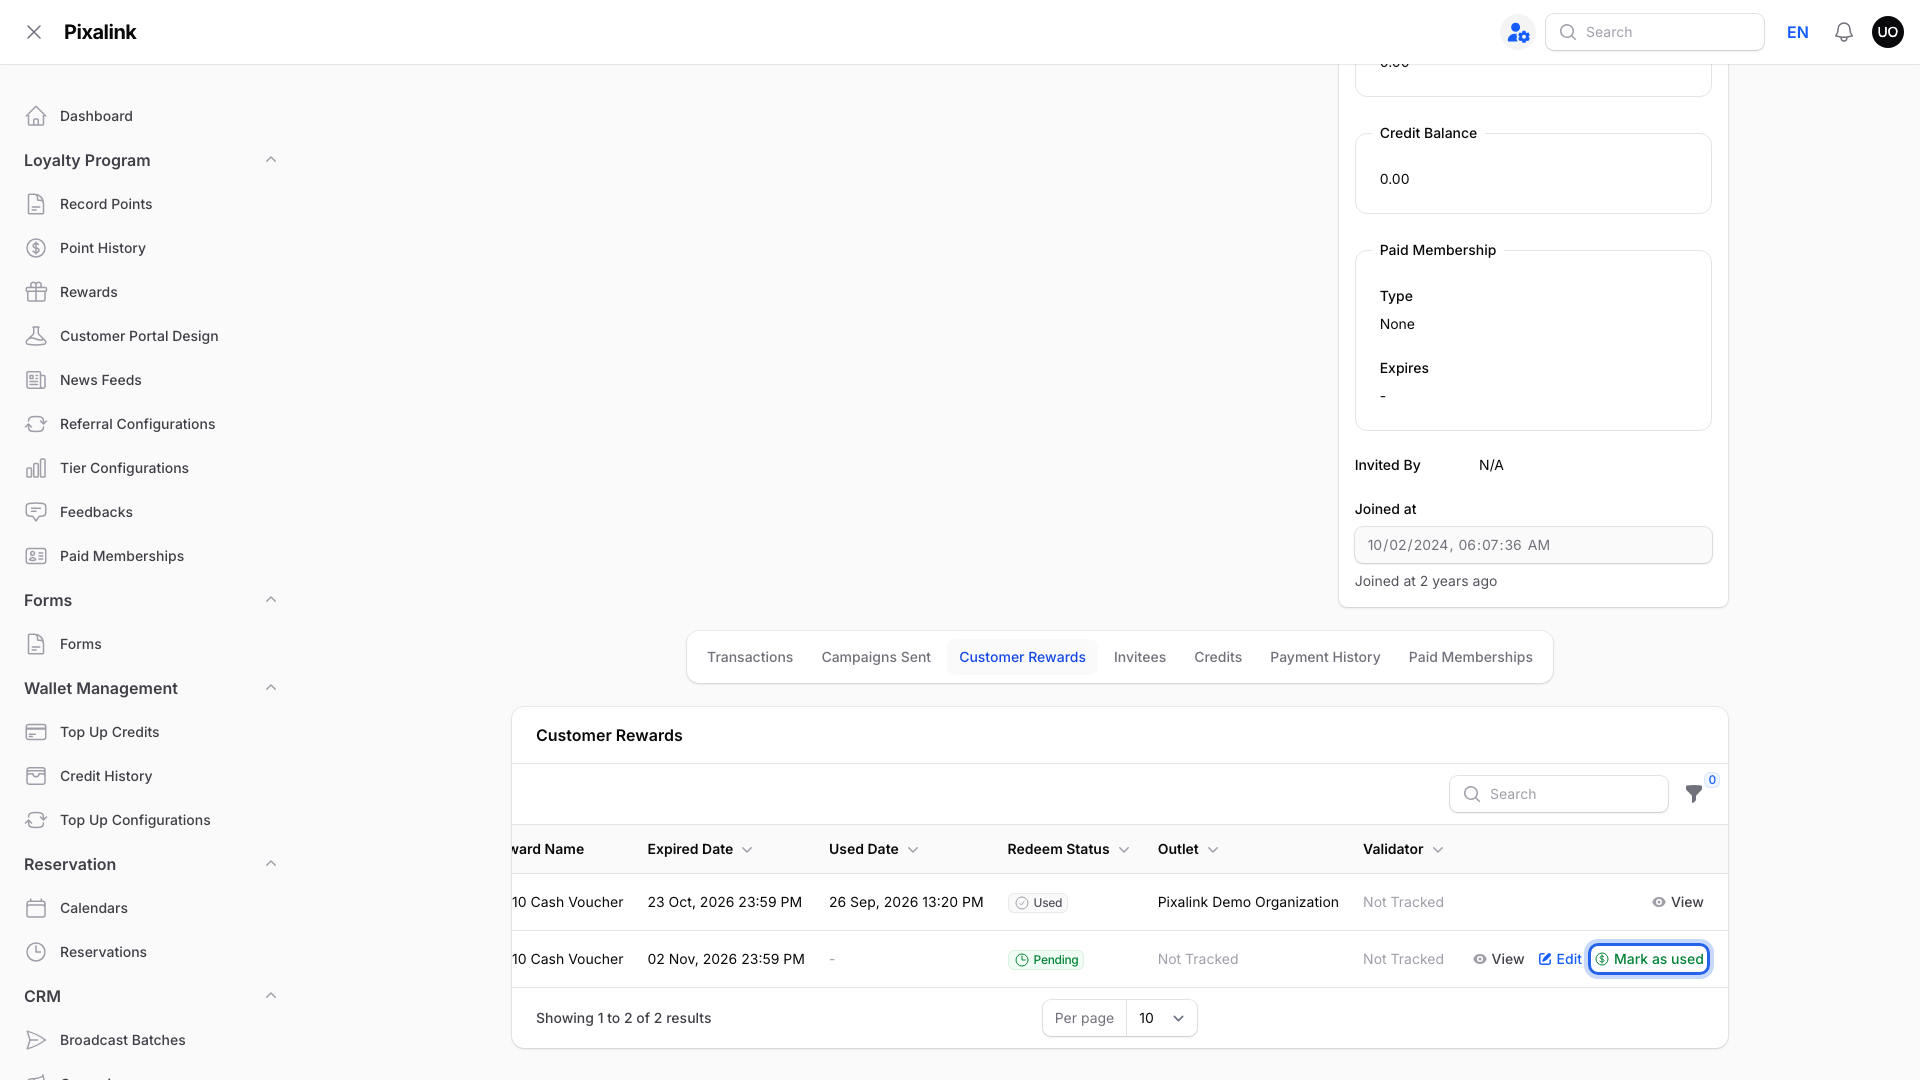
Task: Collapse the Forms section chevron
Action: (x=271, y=600)
